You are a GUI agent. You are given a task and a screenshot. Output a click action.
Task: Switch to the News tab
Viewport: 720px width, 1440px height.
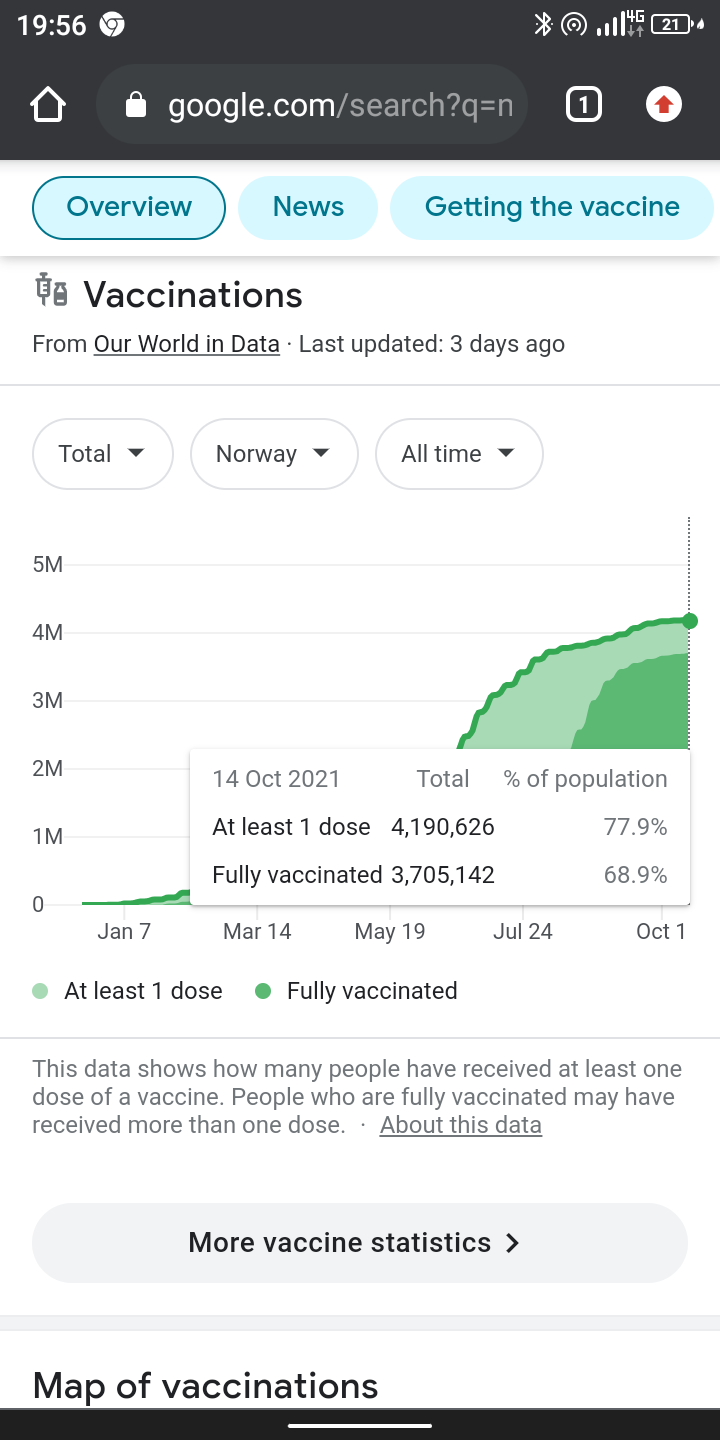tap(308, 207)
